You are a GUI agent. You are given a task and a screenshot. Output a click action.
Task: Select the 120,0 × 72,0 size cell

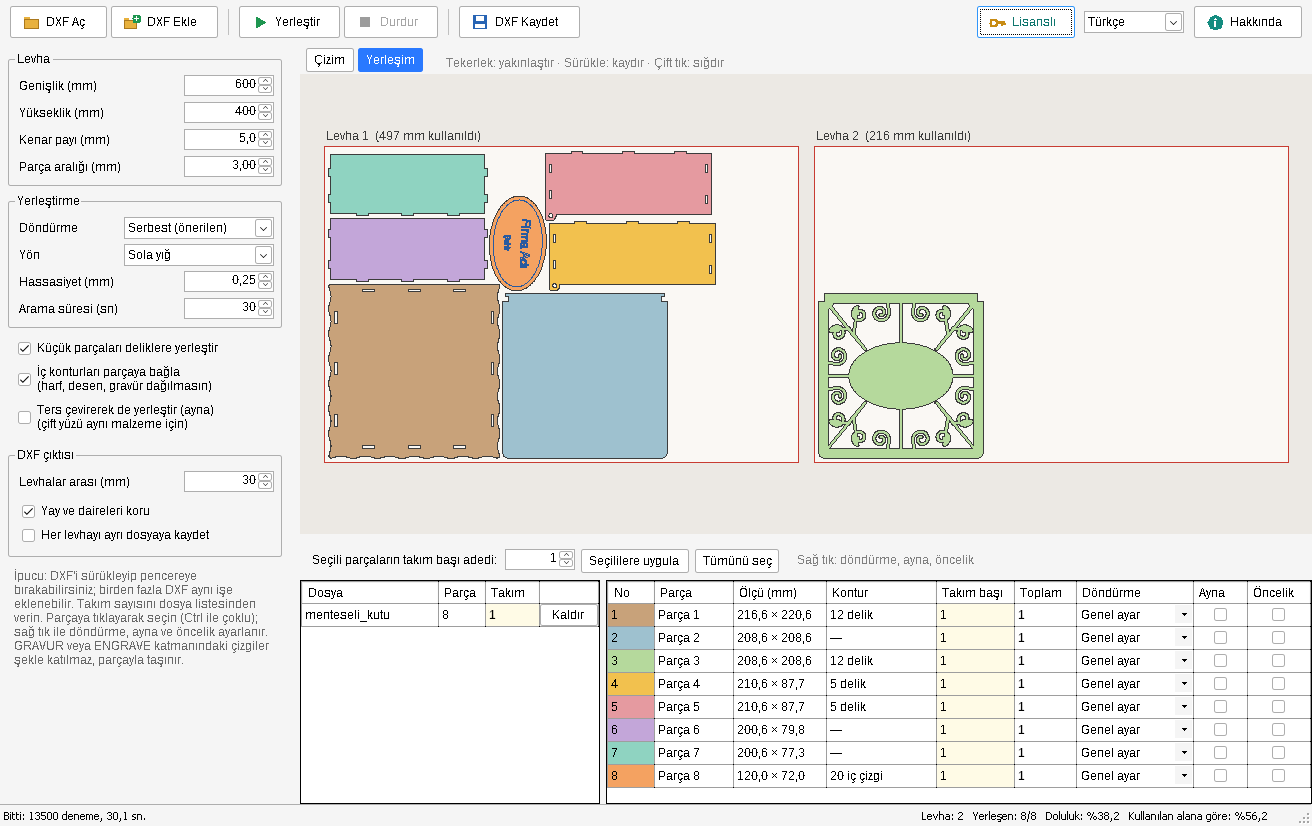780,776
